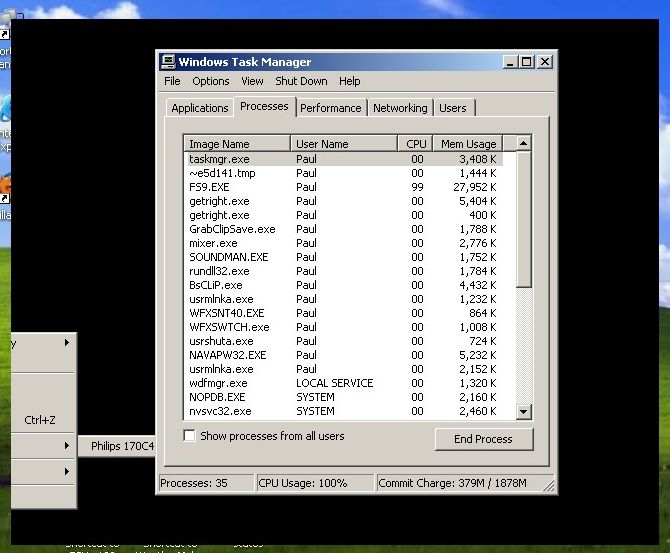Select the FS9.EXE process row

pos(209,187)
